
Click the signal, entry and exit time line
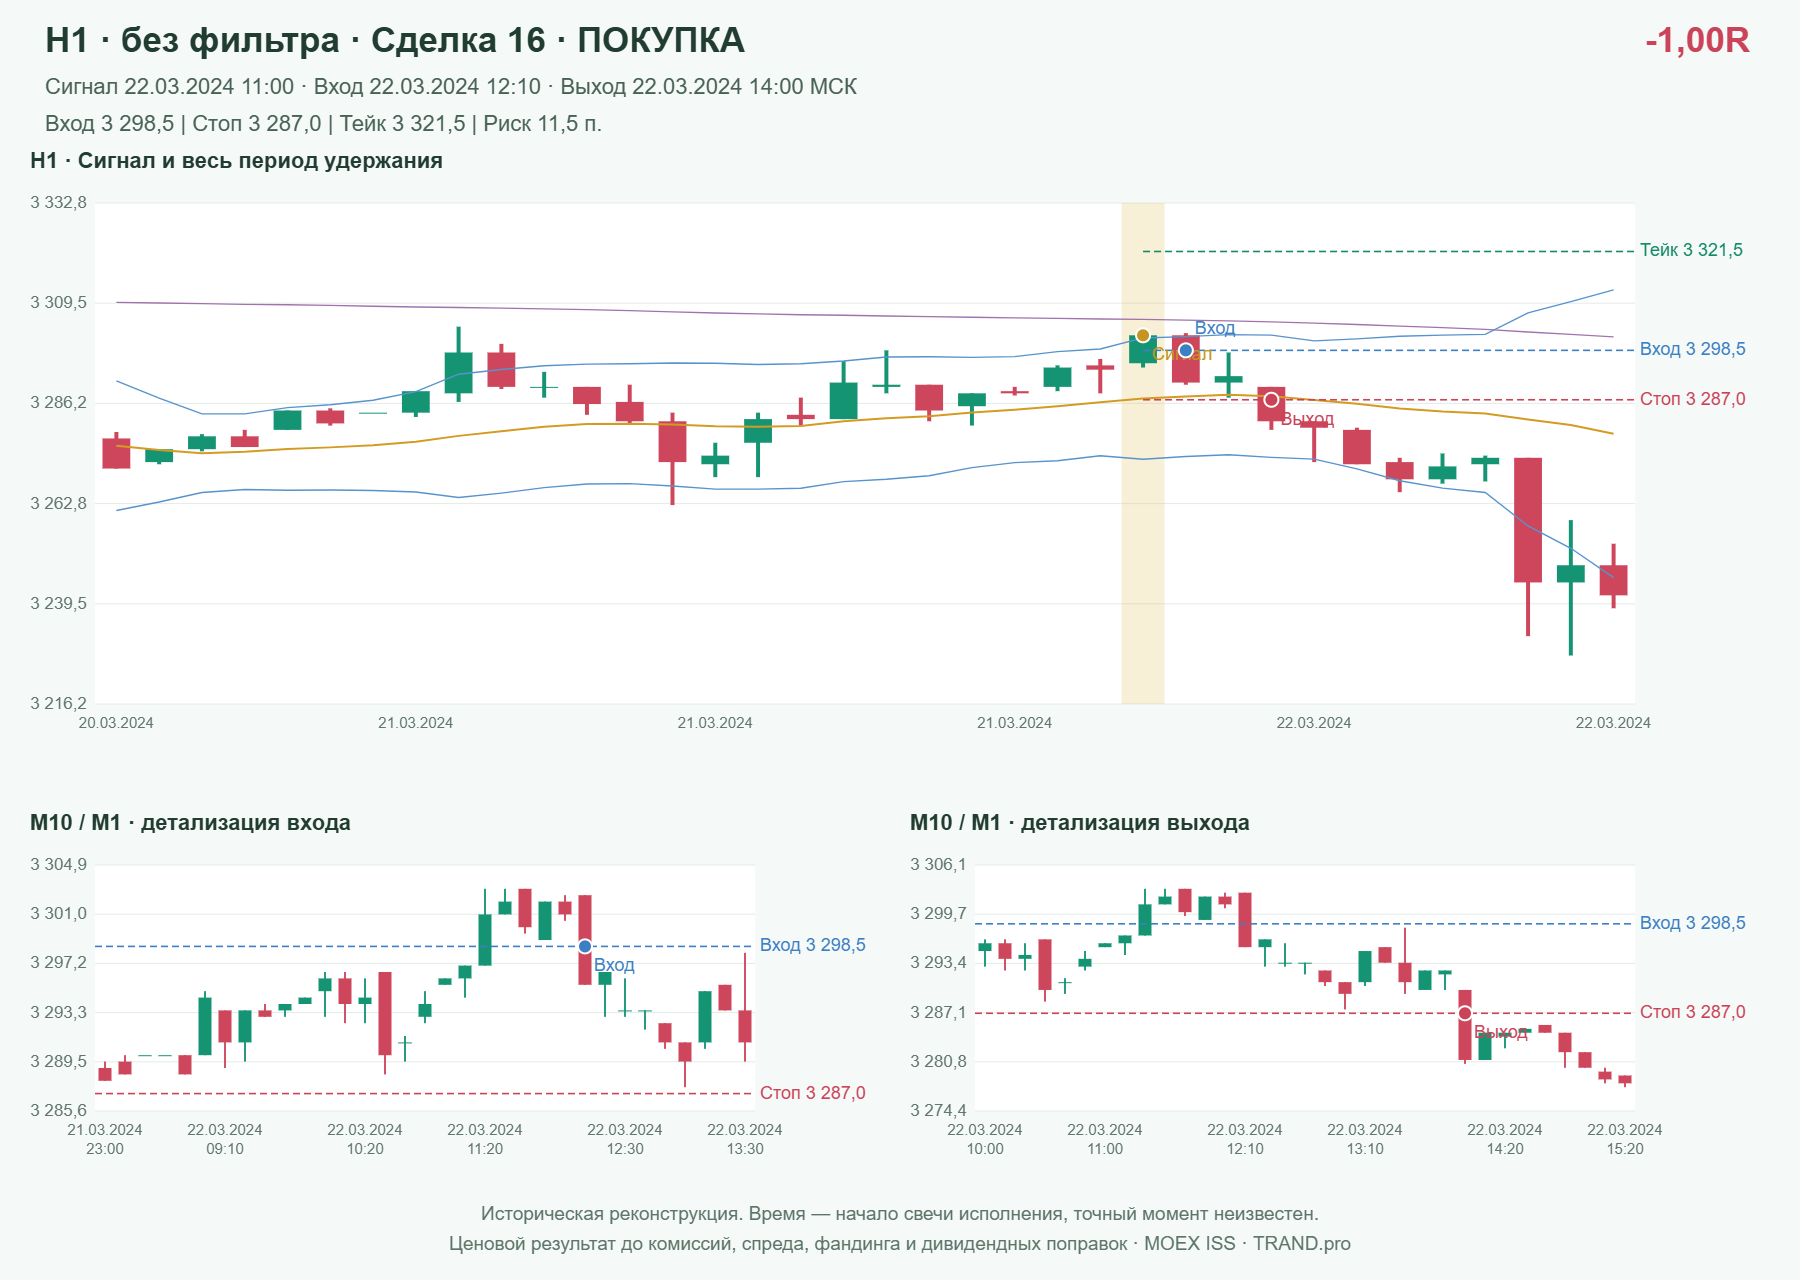451,87
